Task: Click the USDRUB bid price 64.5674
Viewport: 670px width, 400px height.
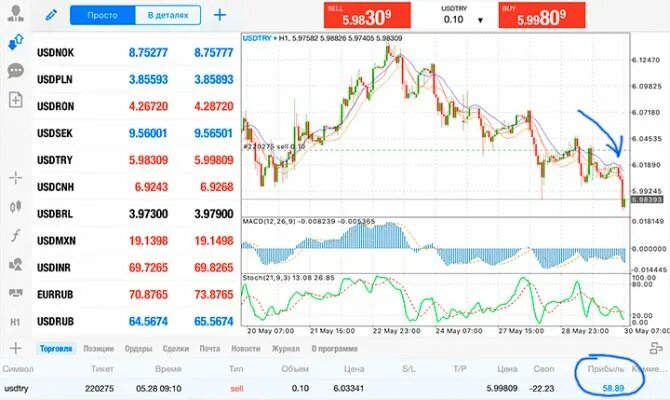Action: tap(148, 321)
